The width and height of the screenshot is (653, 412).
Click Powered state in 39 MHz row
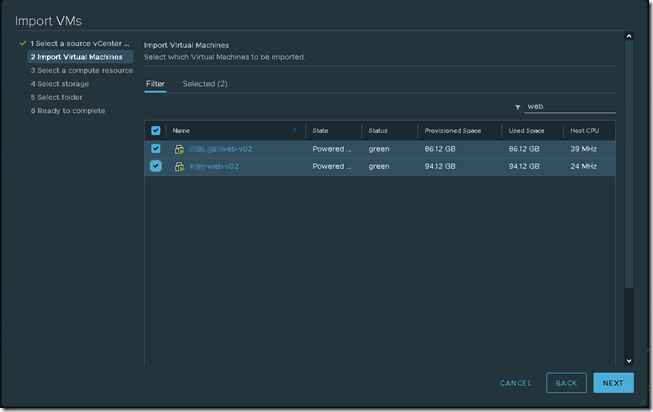tap(332, 149)
